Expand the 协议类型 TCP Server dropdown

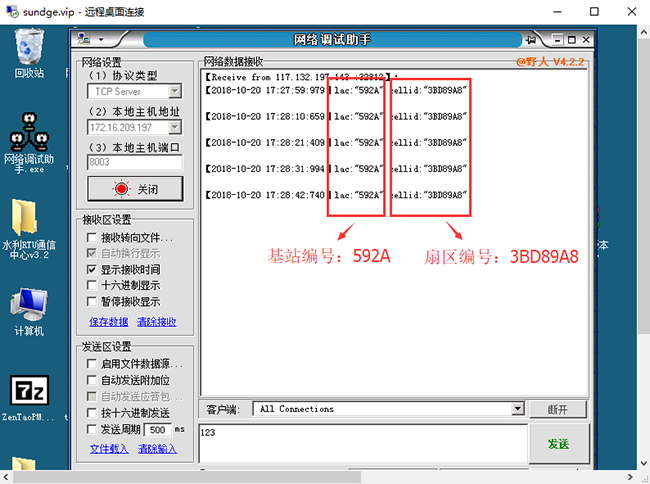pyautogui.click(x=175, y=91)
